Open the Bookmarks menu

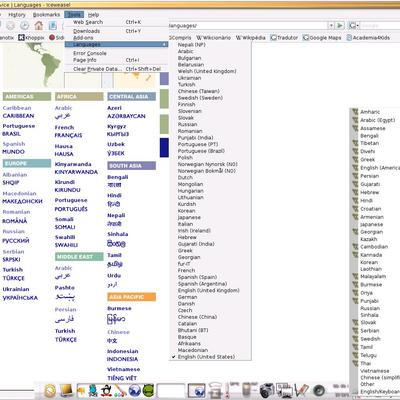[46, 15]
